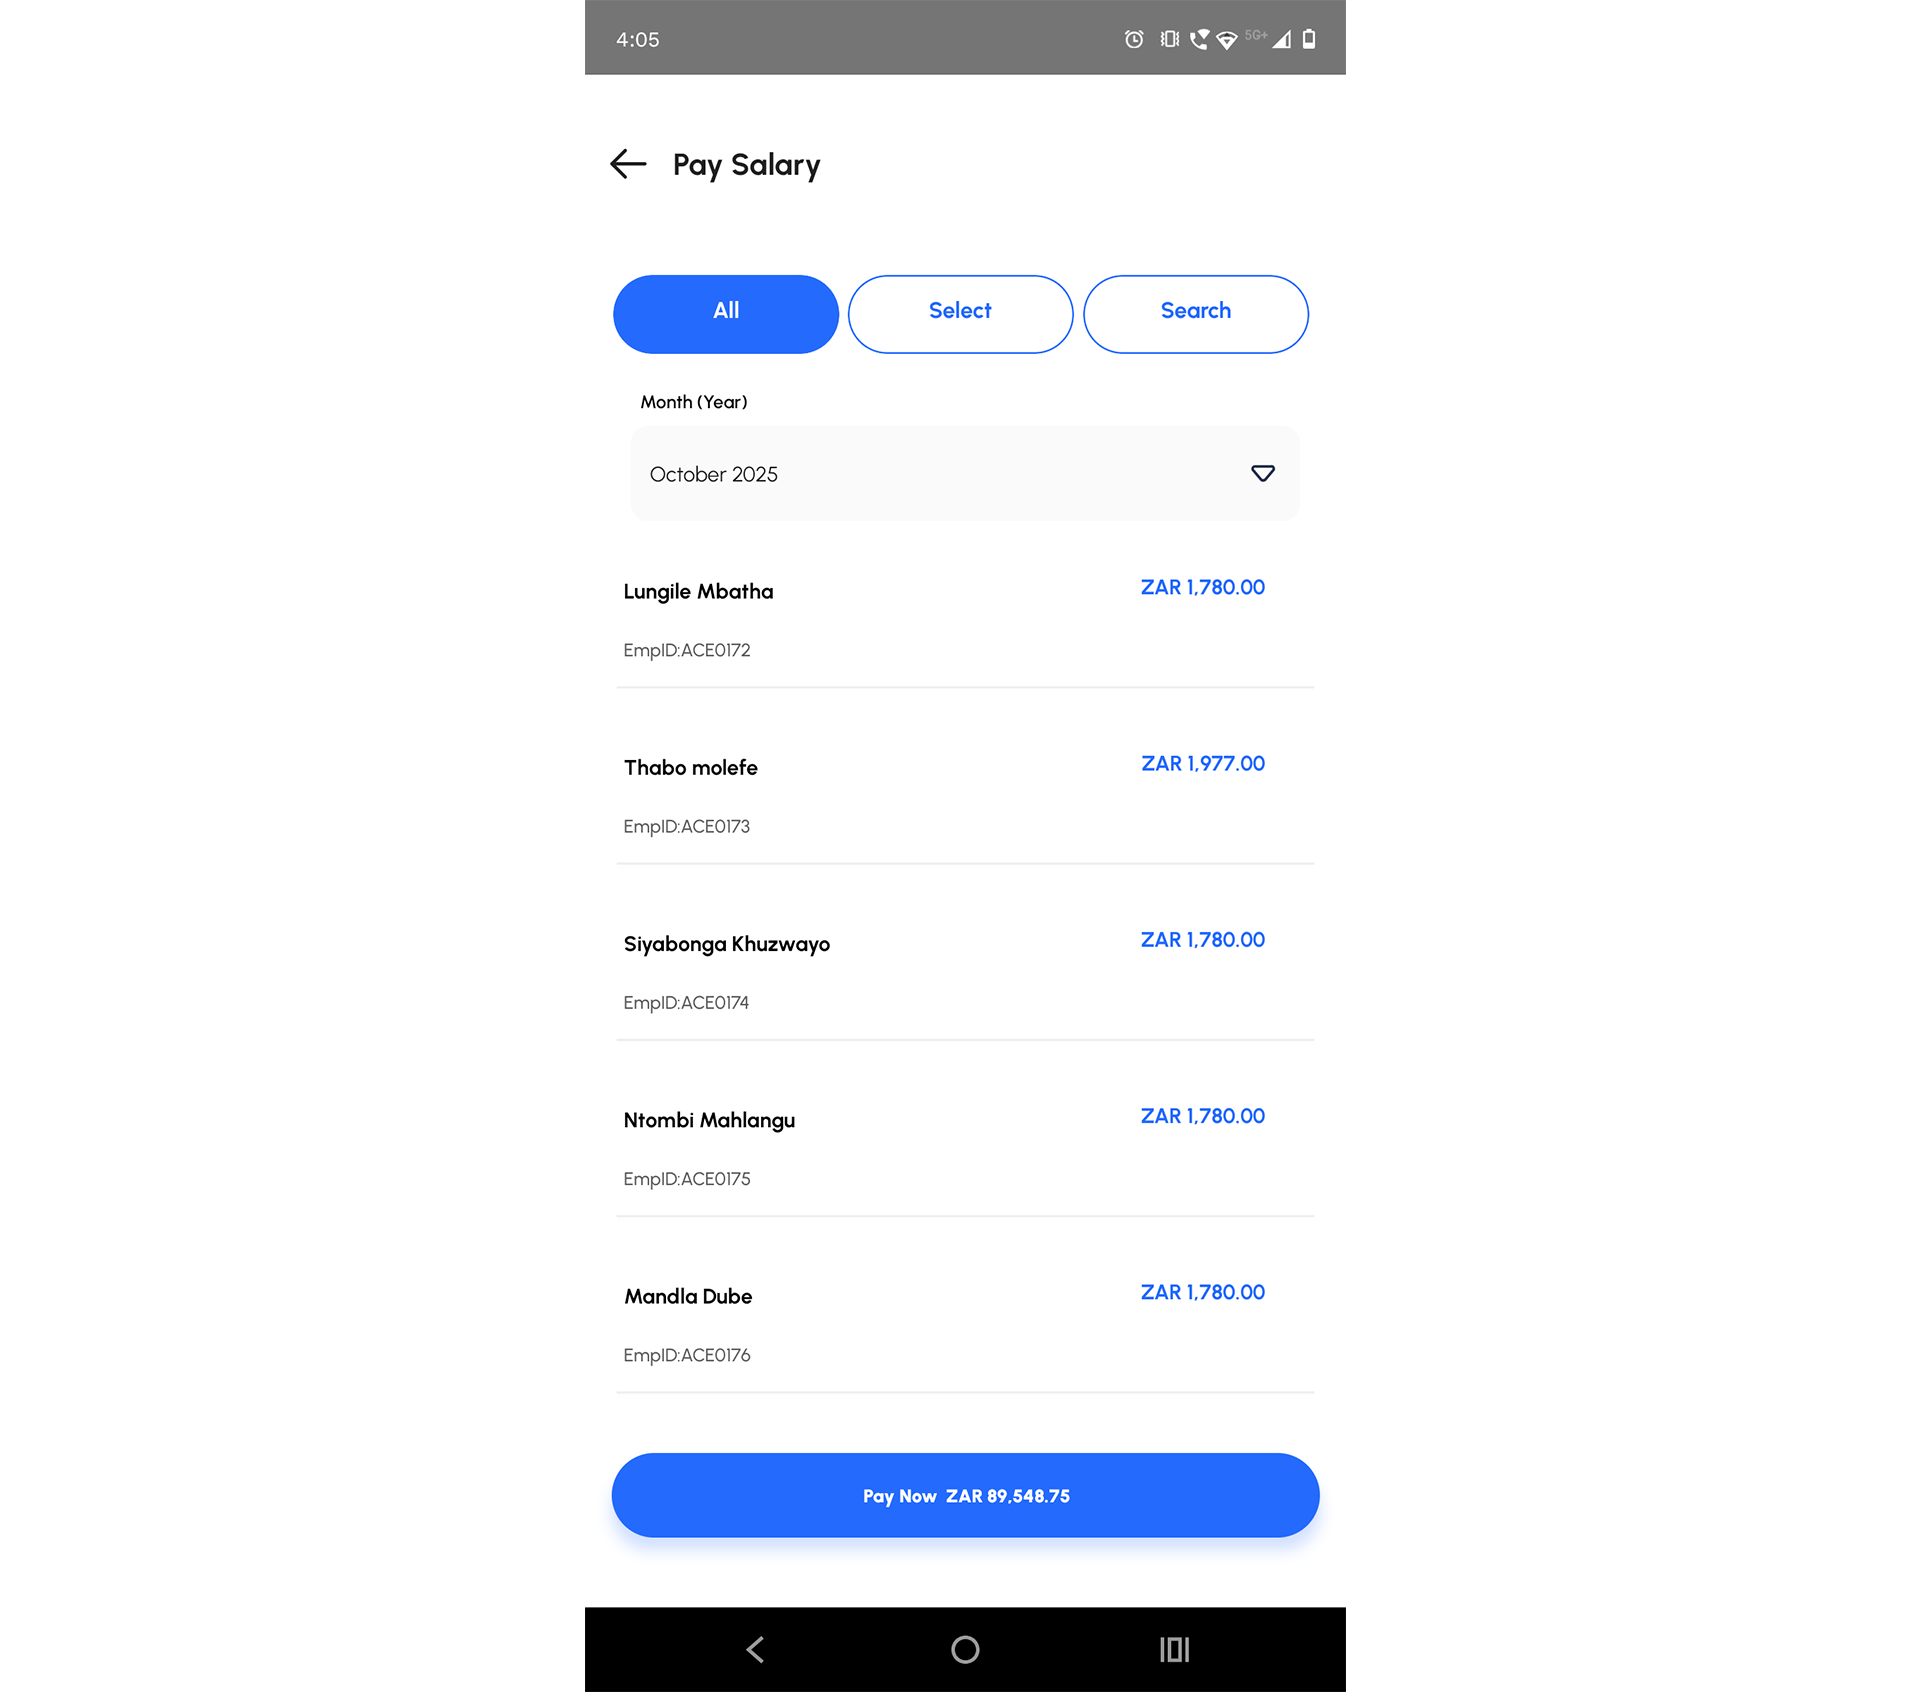
Task: Tap the Wi-Fi calling status icon
Action: click(x=1199, y=40)
